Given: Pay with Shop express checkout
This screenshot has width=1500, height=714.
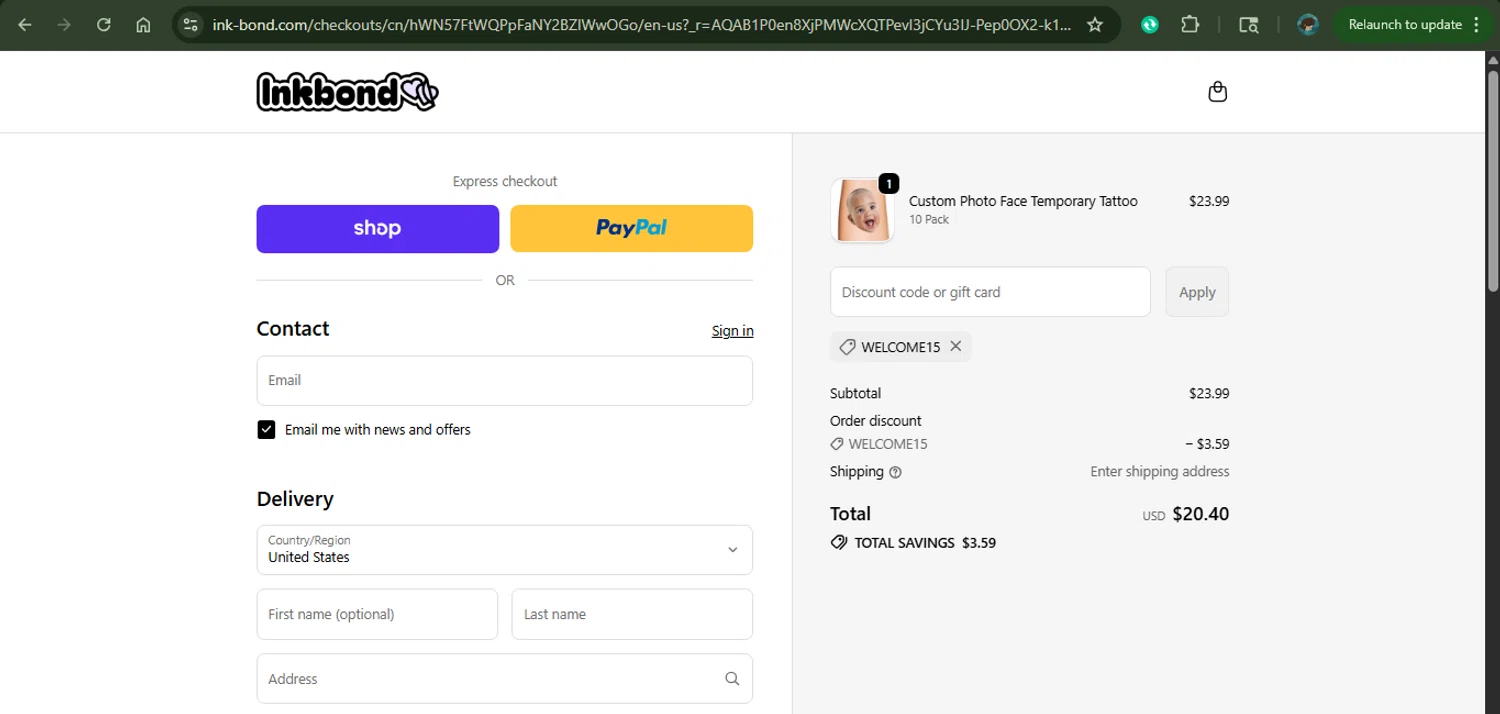Looking at the screenshot, I should click(x=378, y=229).
